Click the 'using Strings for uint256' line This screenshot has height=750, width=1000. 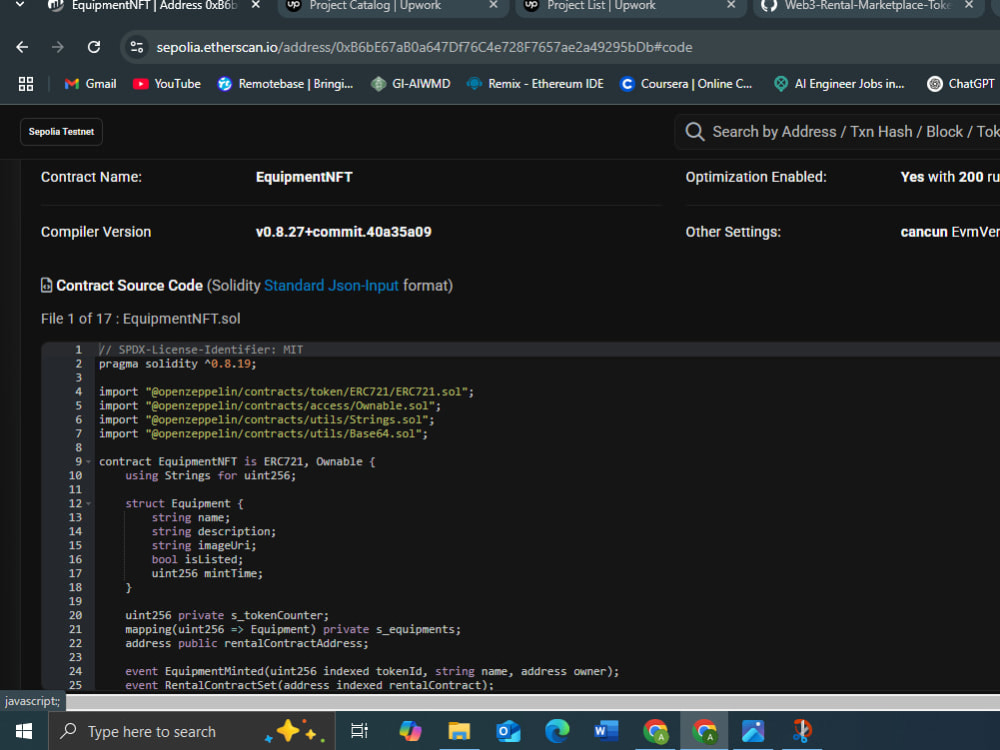point(210,476)
